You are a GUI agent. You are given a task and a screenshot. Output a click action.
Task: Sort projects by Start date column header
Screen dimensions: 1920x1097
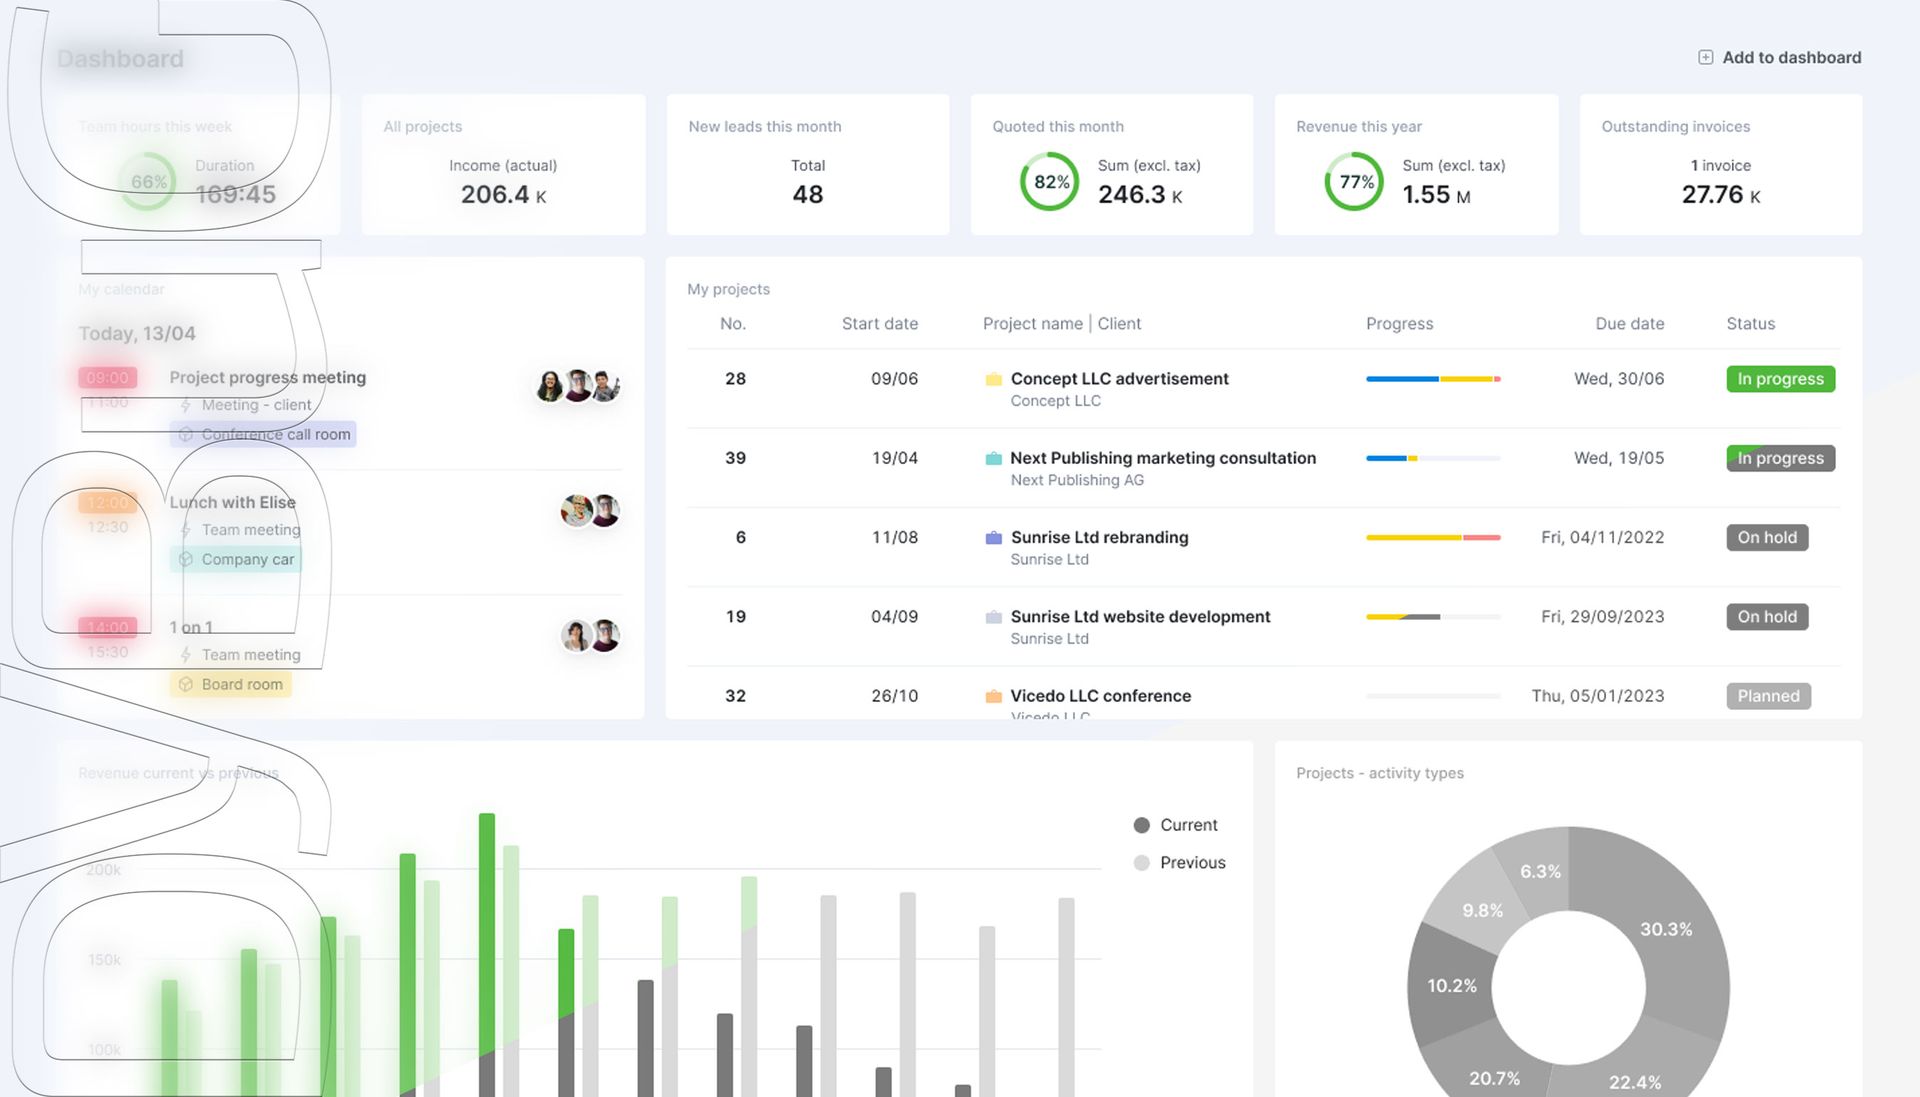[879, 324]
